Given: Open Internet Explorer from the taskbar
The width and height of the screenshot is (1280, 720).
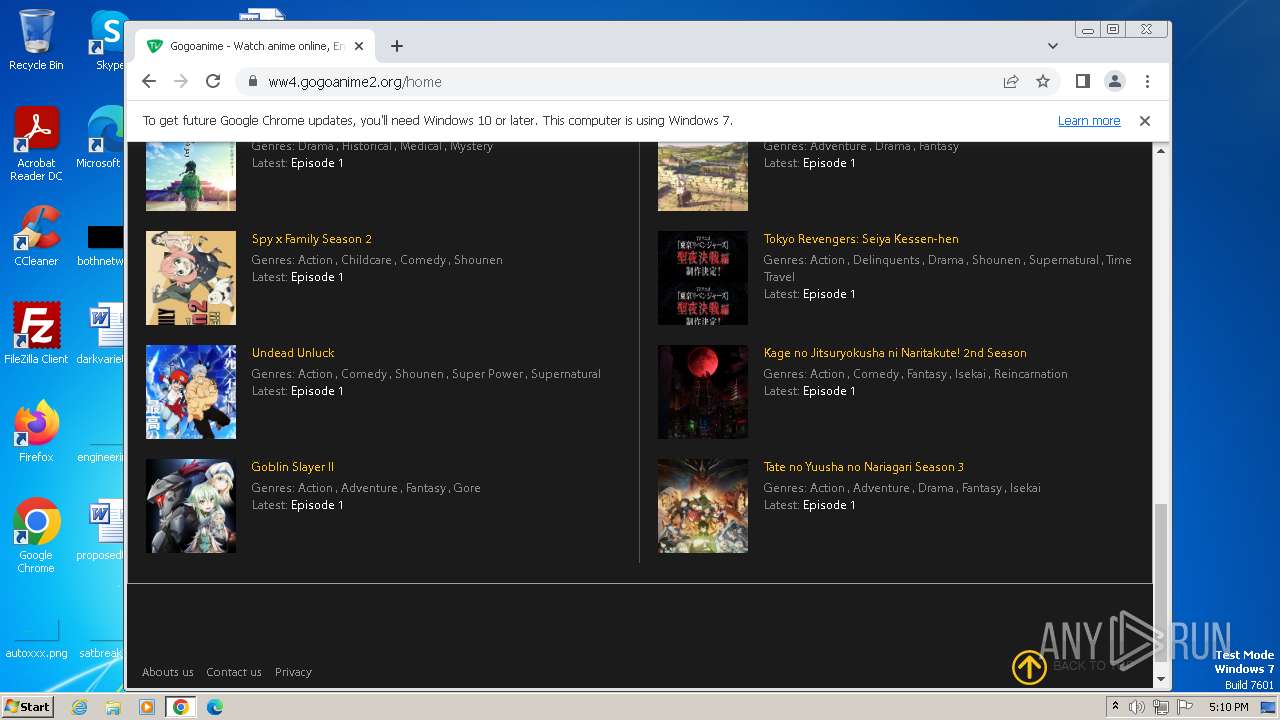Looking at the screenshot, I should 79,707.
